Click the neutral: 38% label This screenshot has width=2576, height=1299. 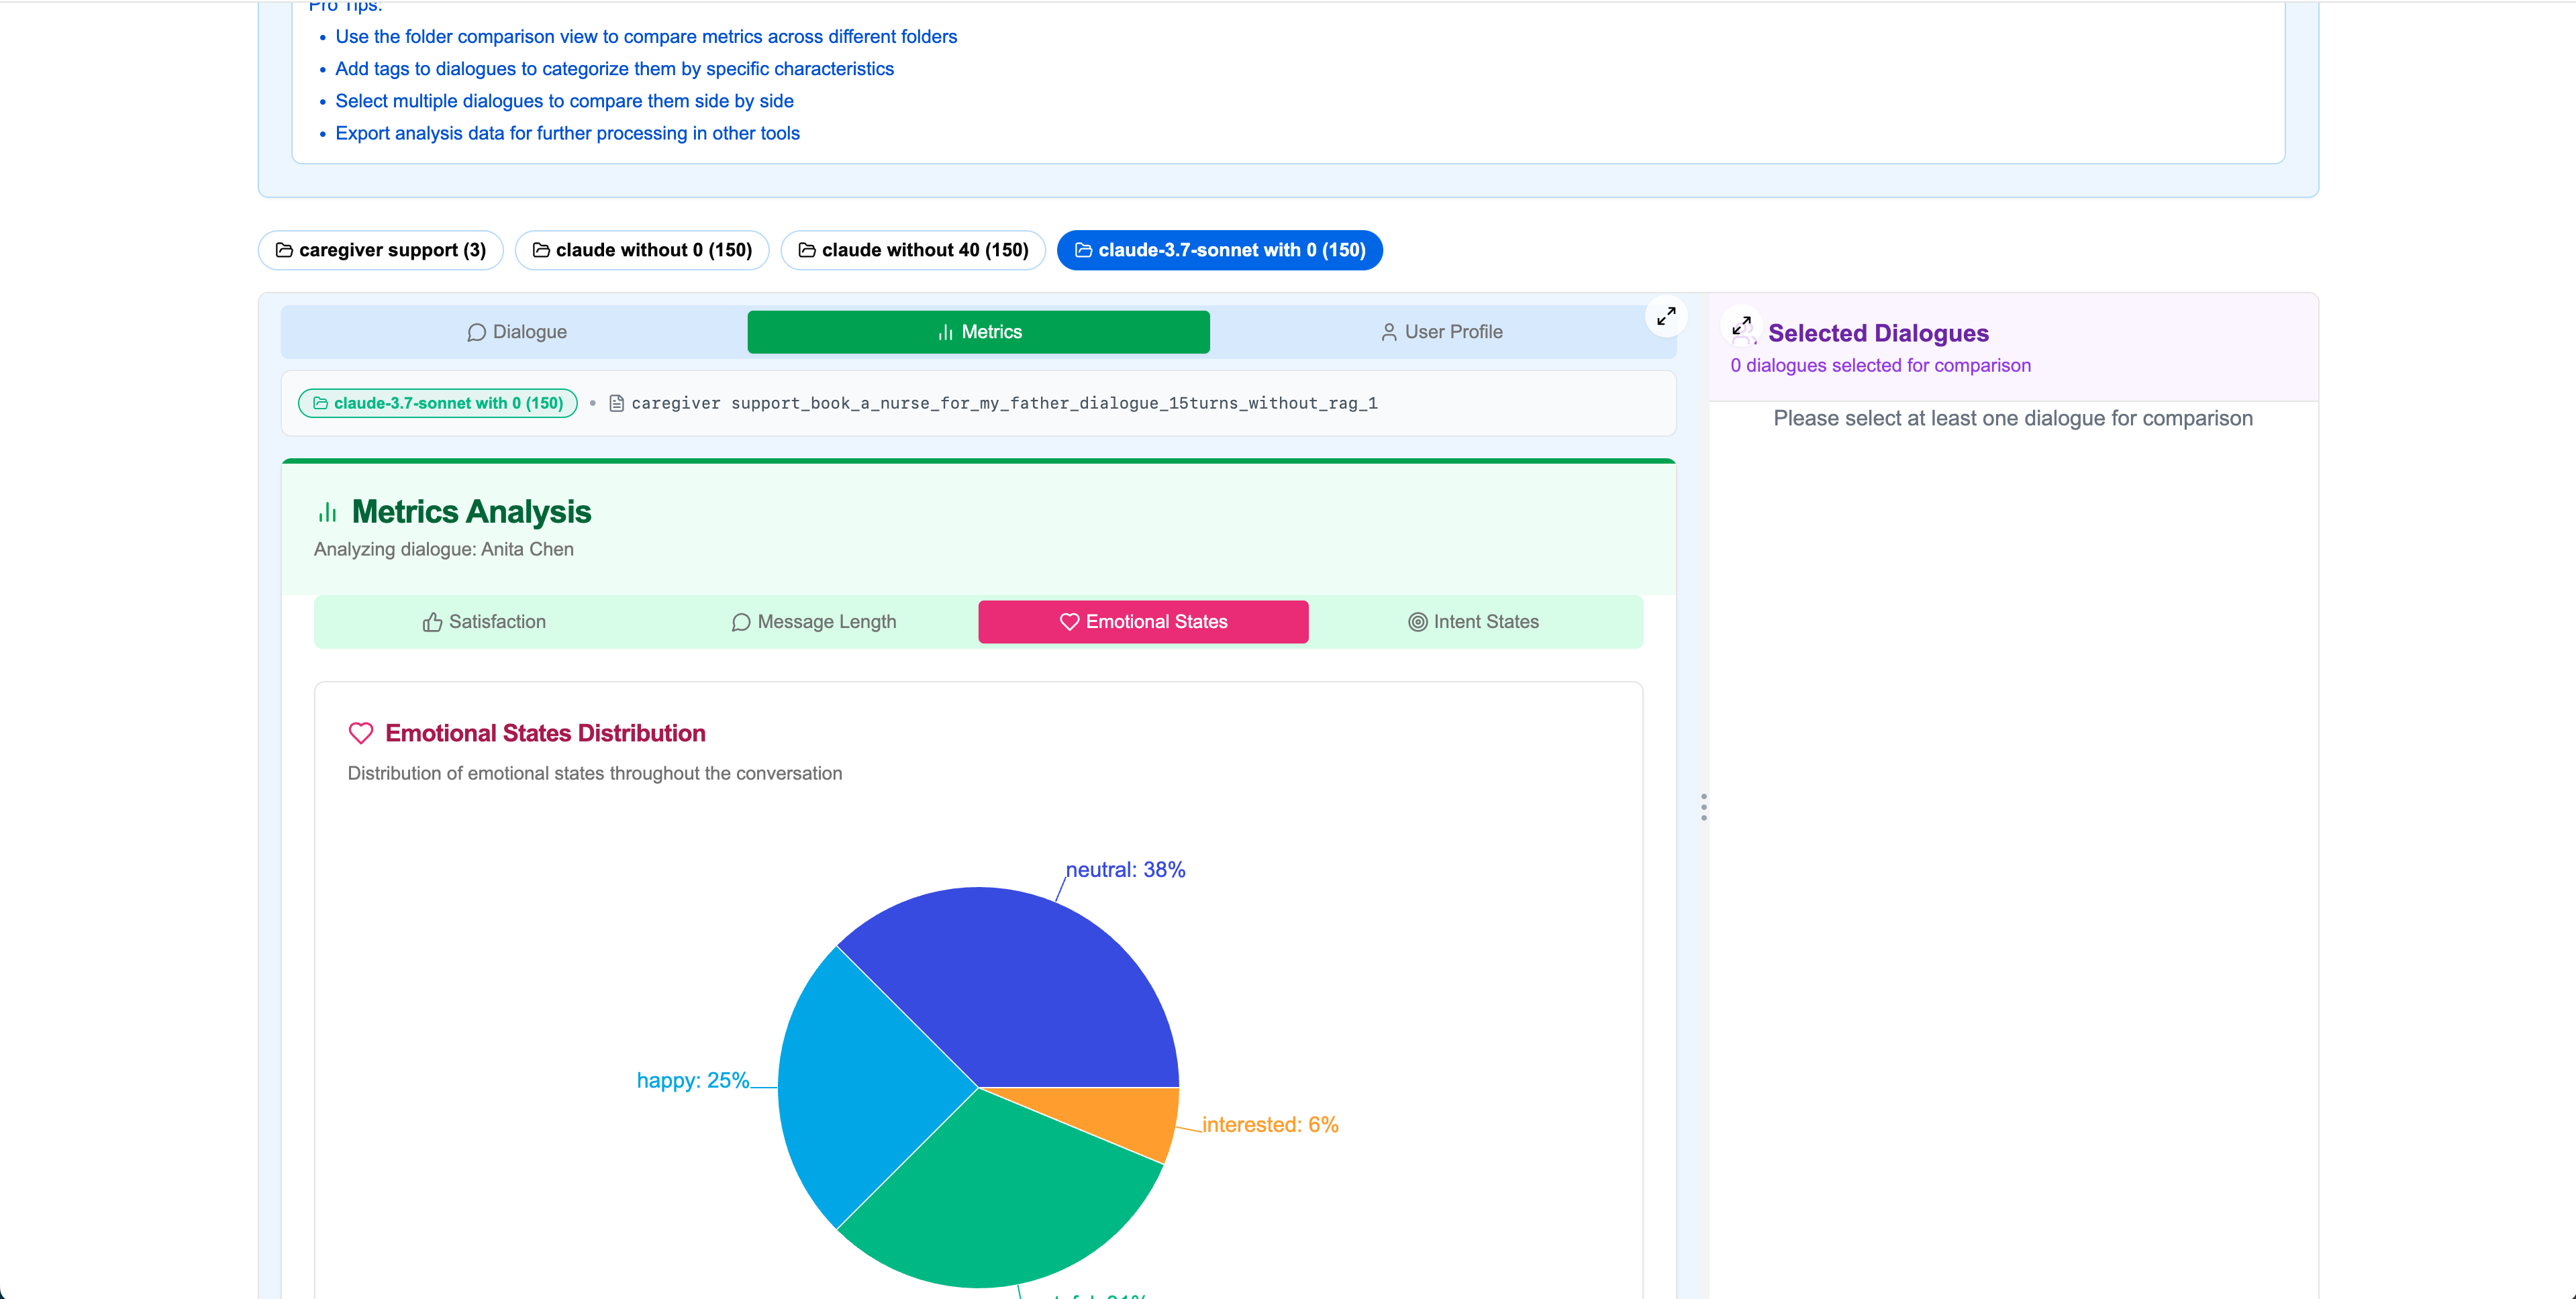(x=1125, y=870)
